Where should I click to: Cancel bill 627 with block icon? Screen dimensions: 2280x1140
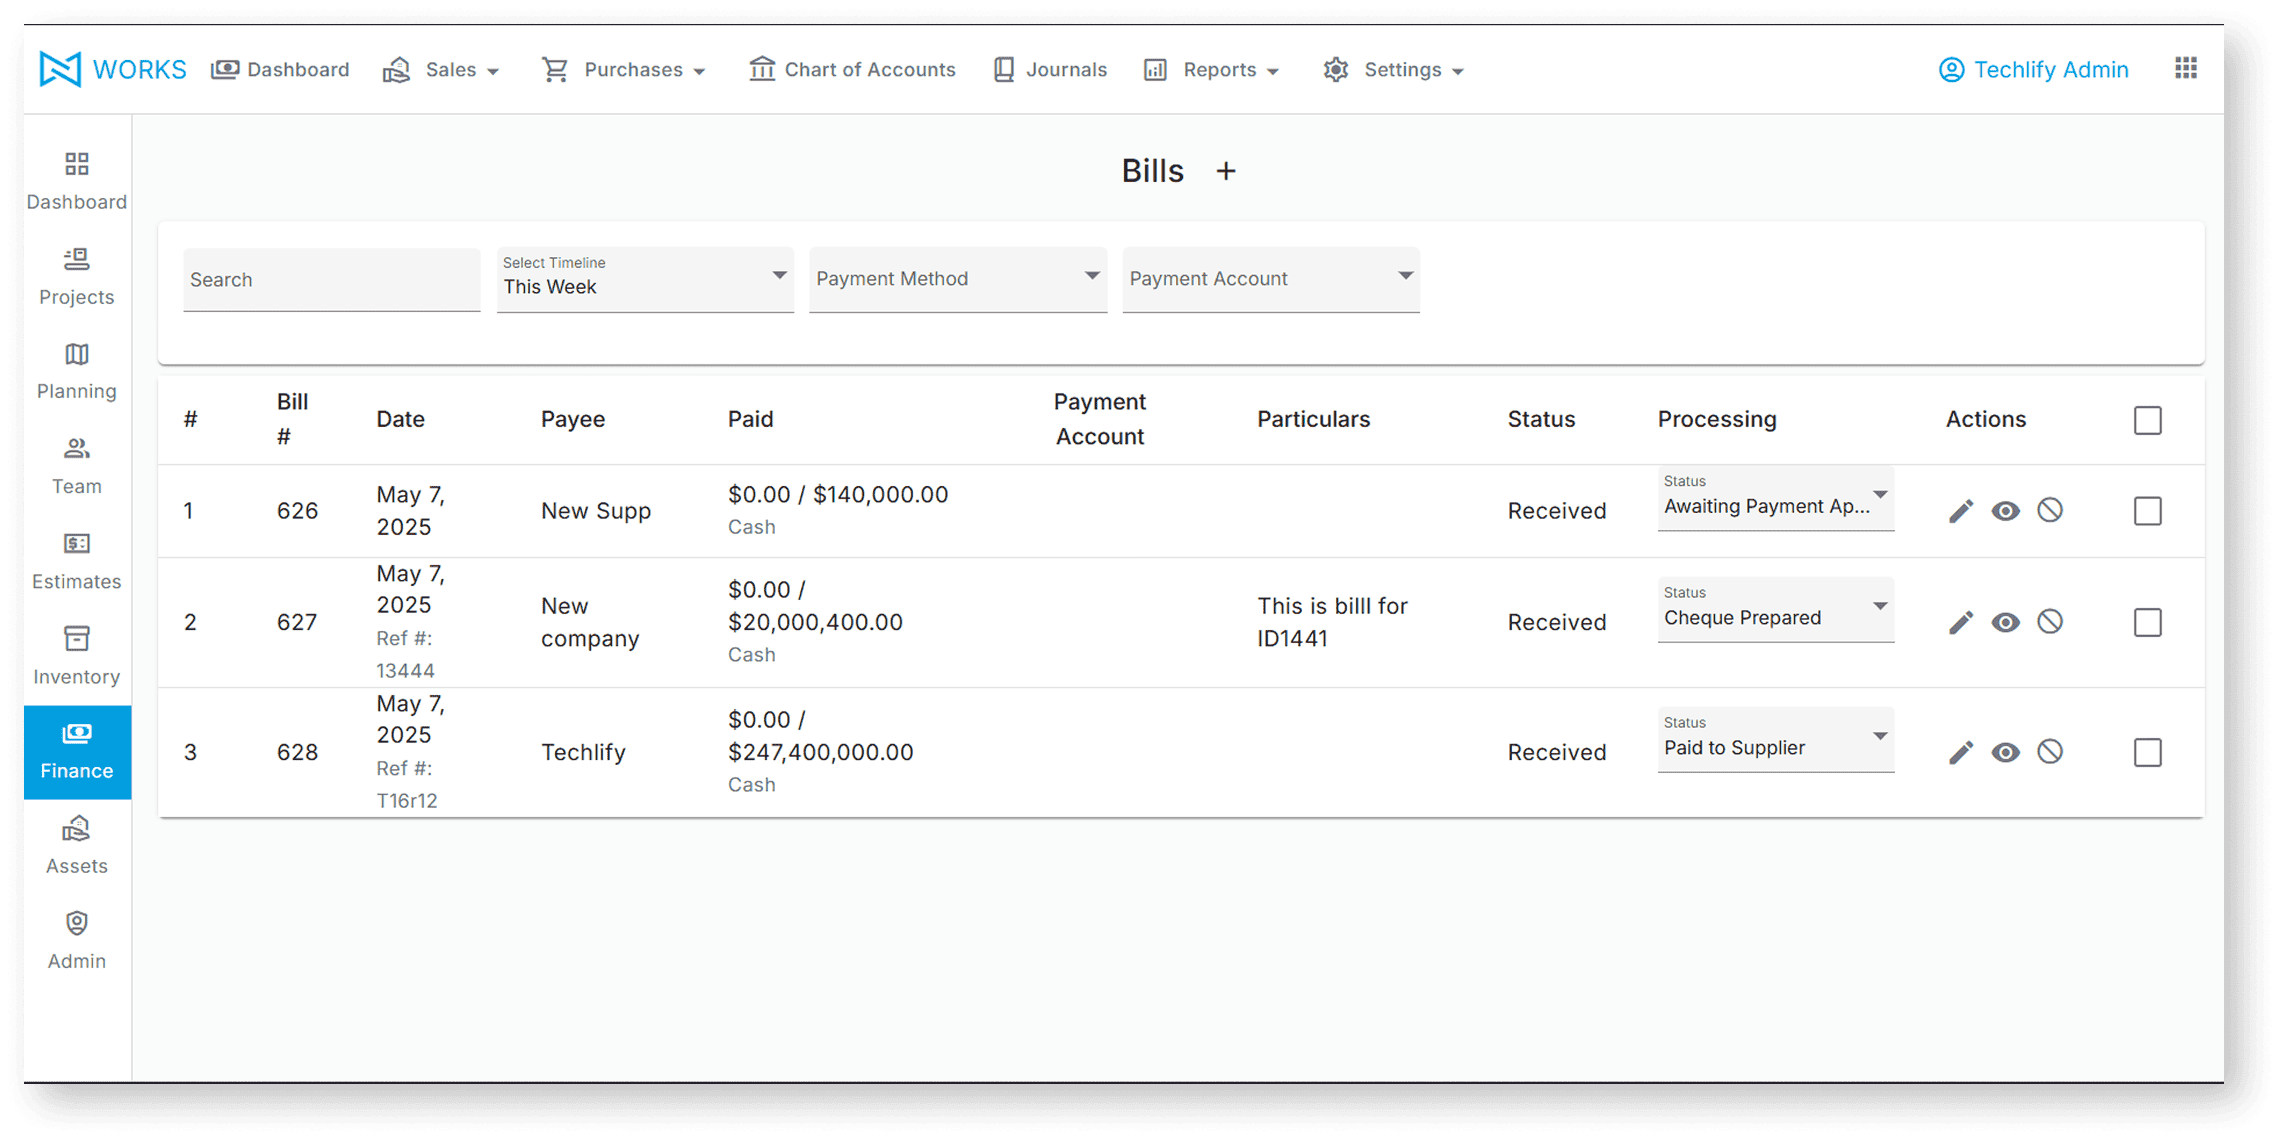(2050, 622)
